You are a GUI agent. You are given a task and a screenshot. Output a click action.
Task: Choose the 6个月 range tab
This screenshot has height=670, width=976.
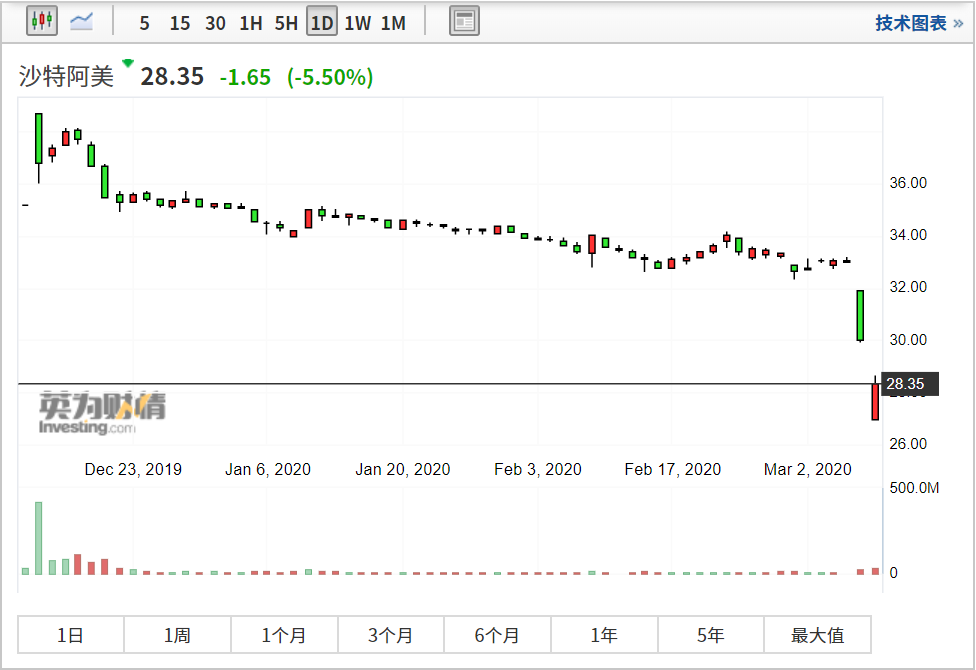point(497,635)
